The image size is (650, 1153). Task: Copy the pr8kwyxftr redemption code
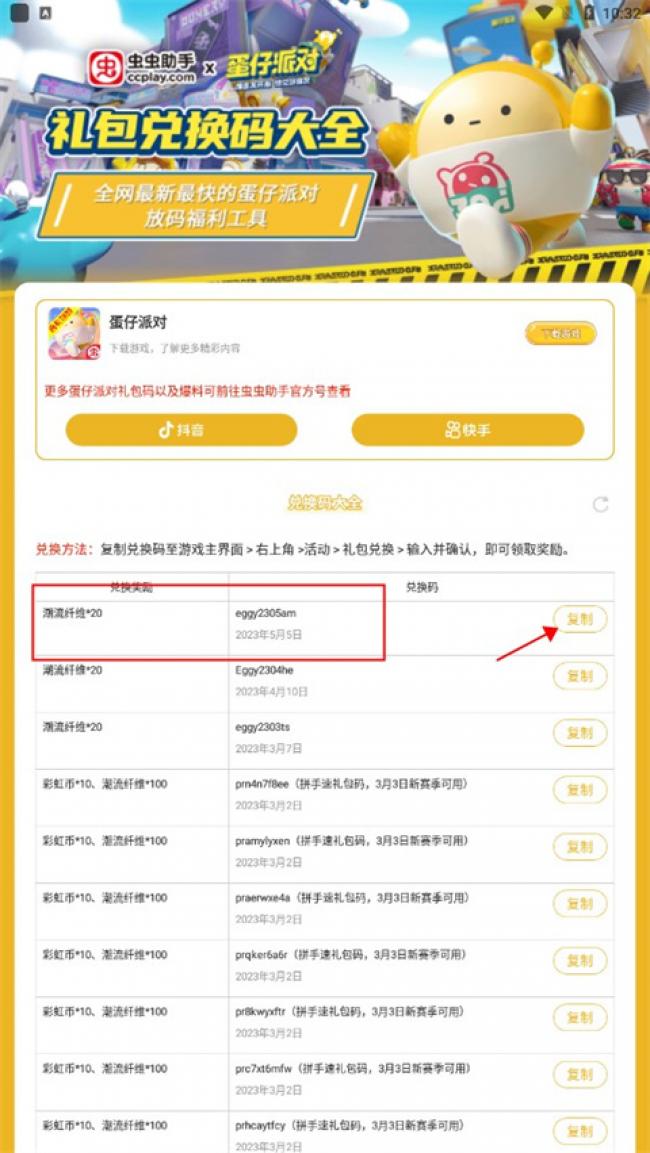click(x=580, y=1018)
